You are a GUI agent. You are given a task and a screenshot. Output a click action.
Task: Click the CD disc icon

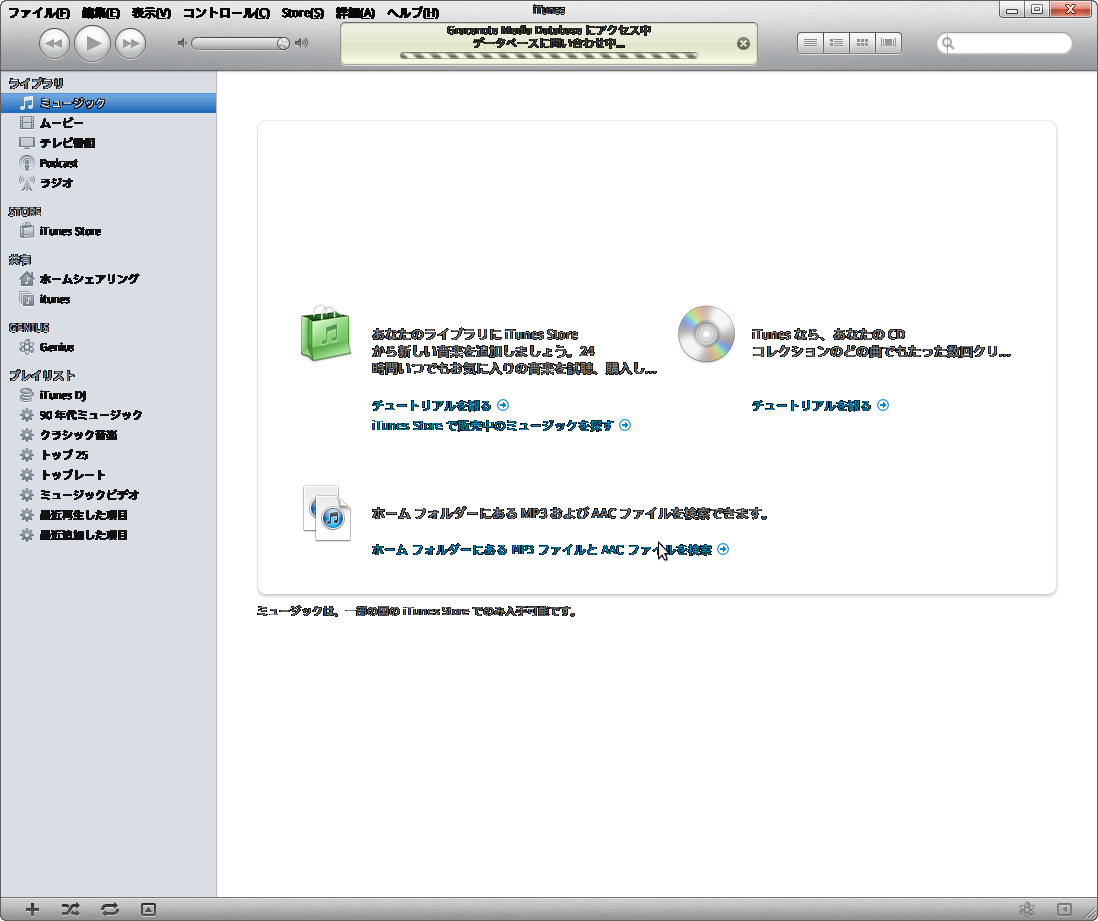(706, 333)
